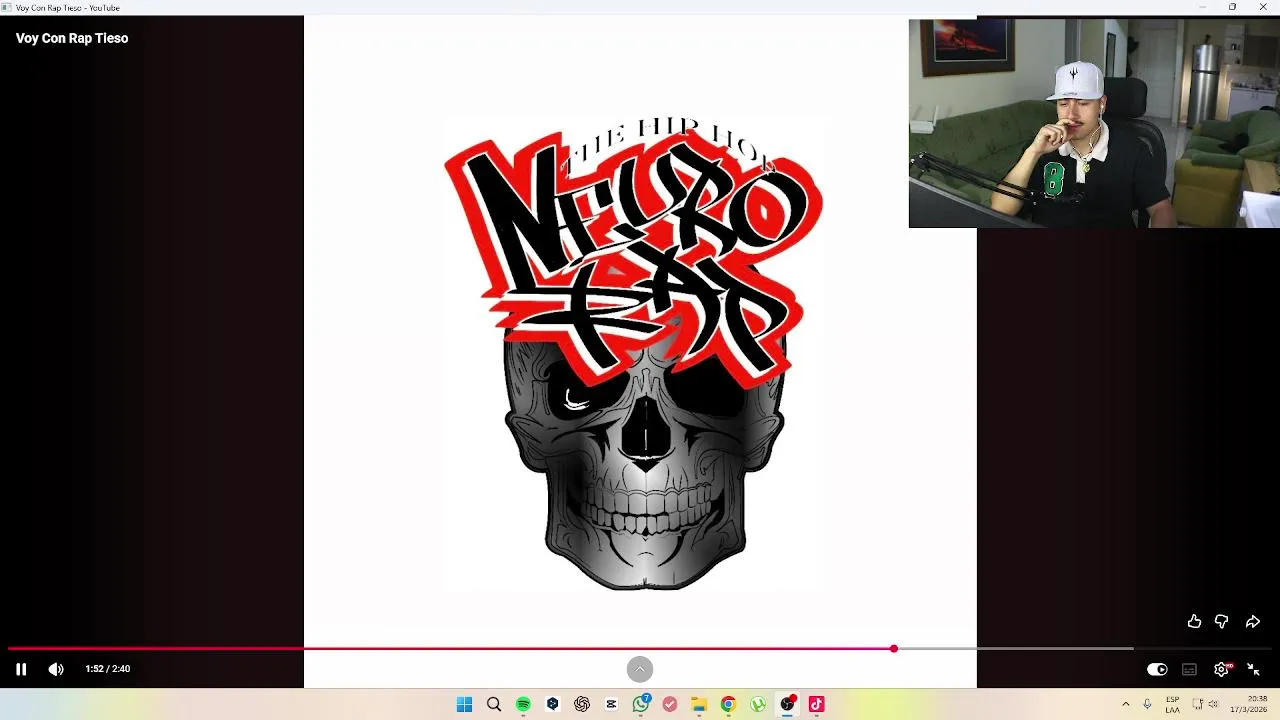Open File Explorer from the taskbar

coord(699,705)
